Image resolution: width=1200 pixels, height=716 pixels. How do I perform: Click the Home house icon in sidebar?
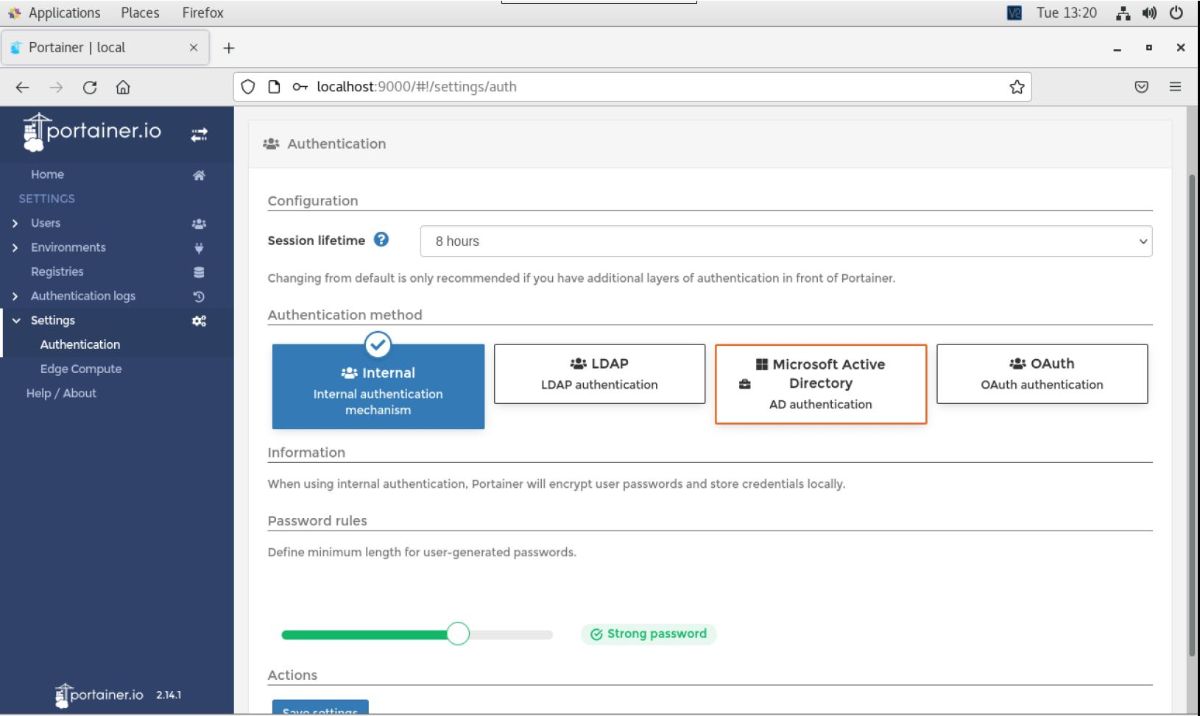pos(199,175)
